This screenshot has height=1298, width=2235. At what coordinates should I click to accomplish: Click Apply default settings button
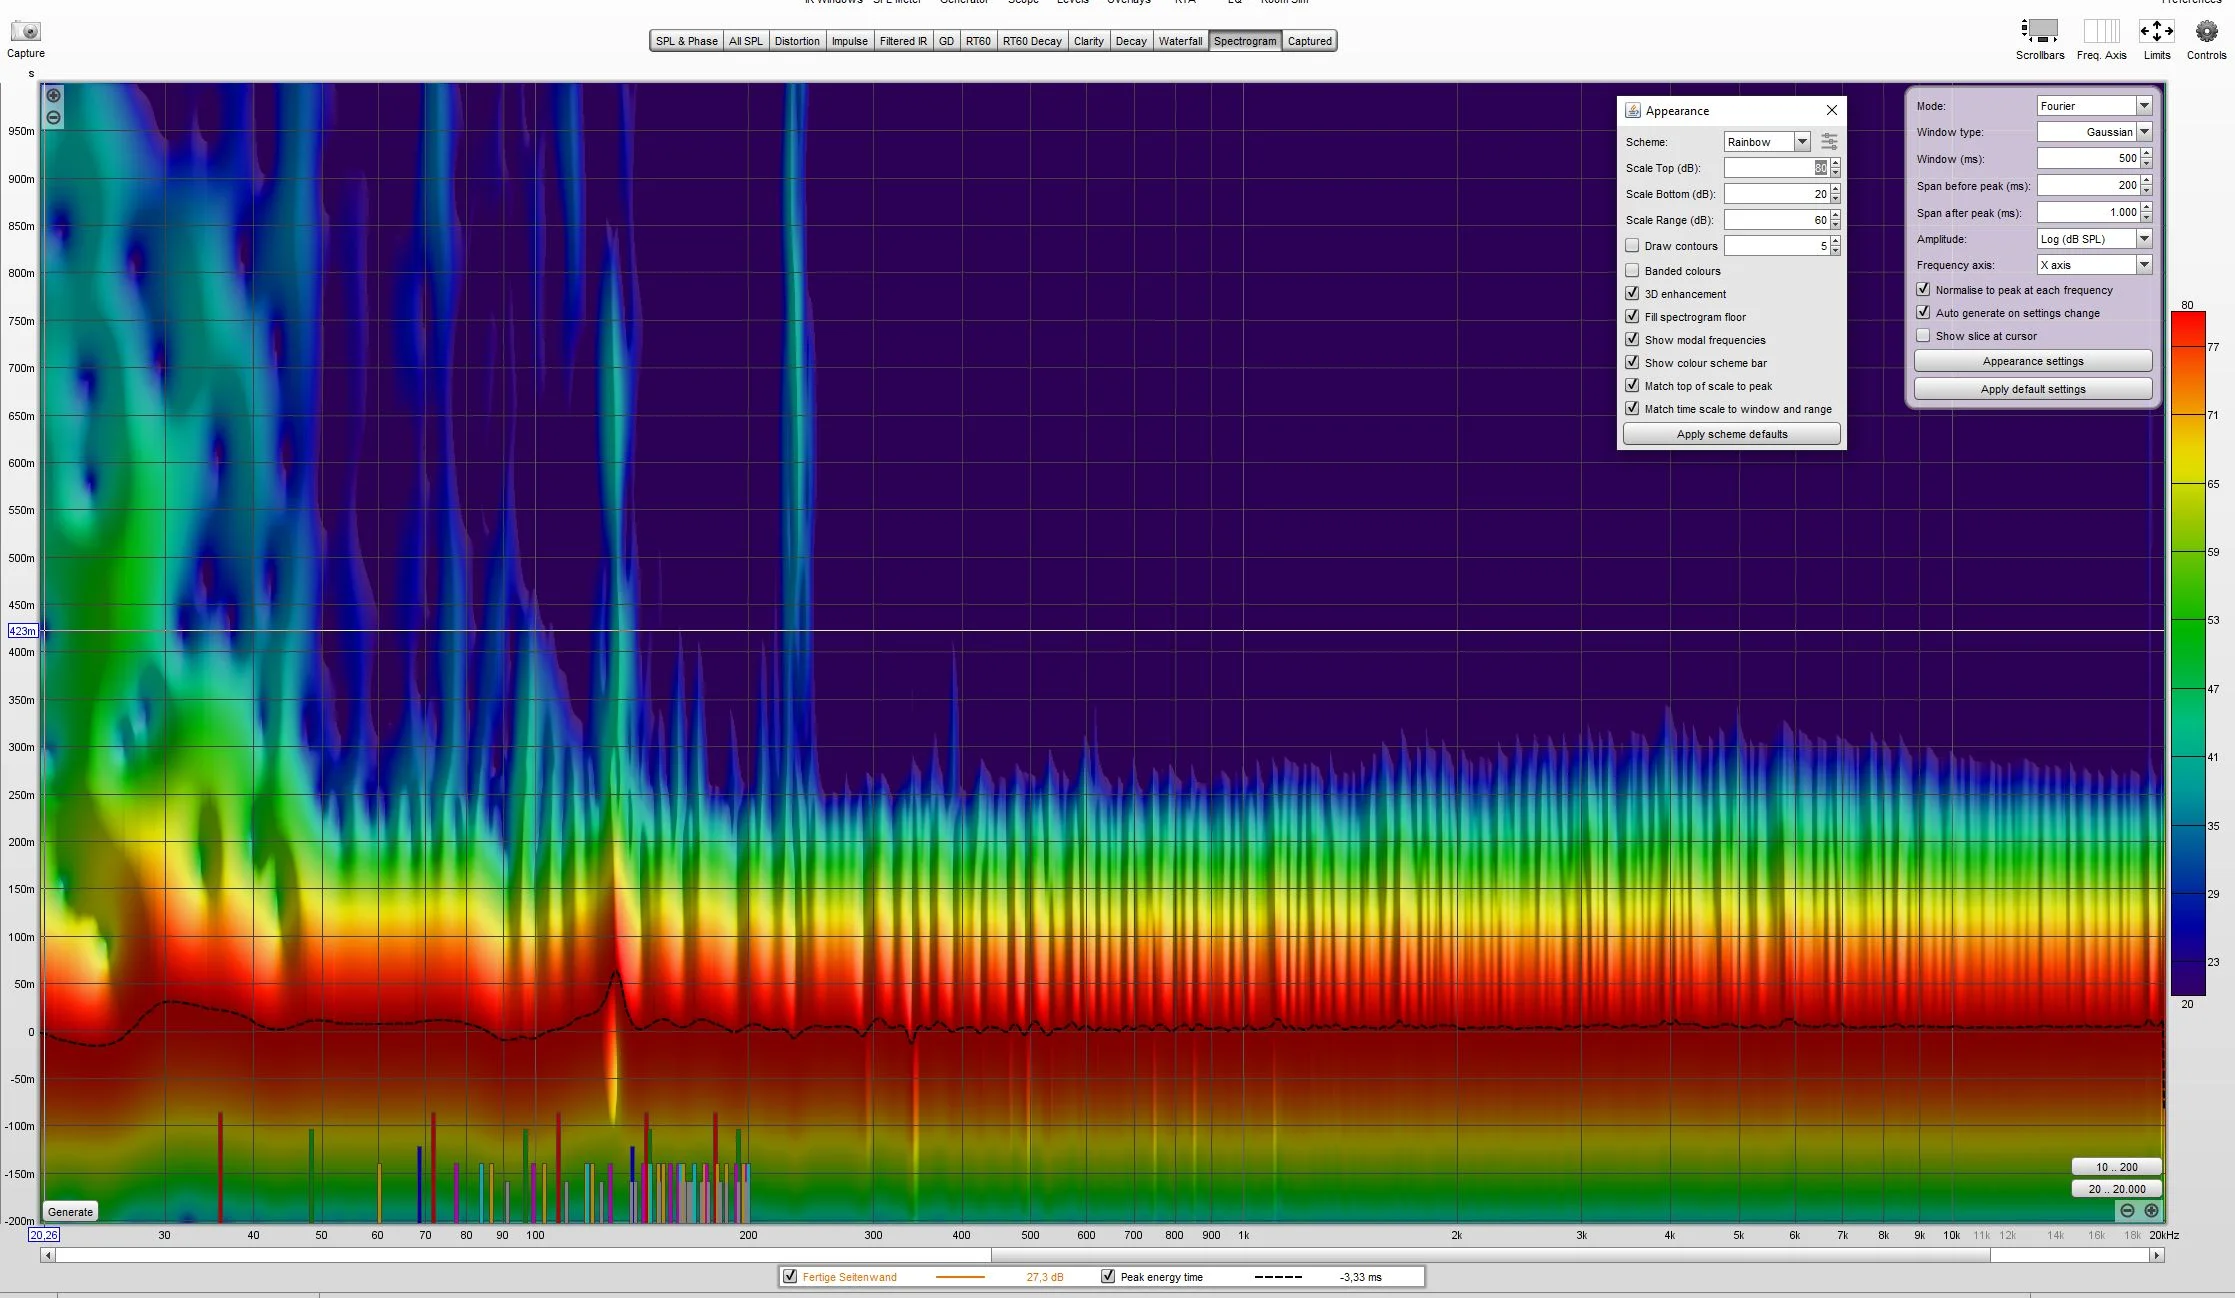(x=2033, y=389)
